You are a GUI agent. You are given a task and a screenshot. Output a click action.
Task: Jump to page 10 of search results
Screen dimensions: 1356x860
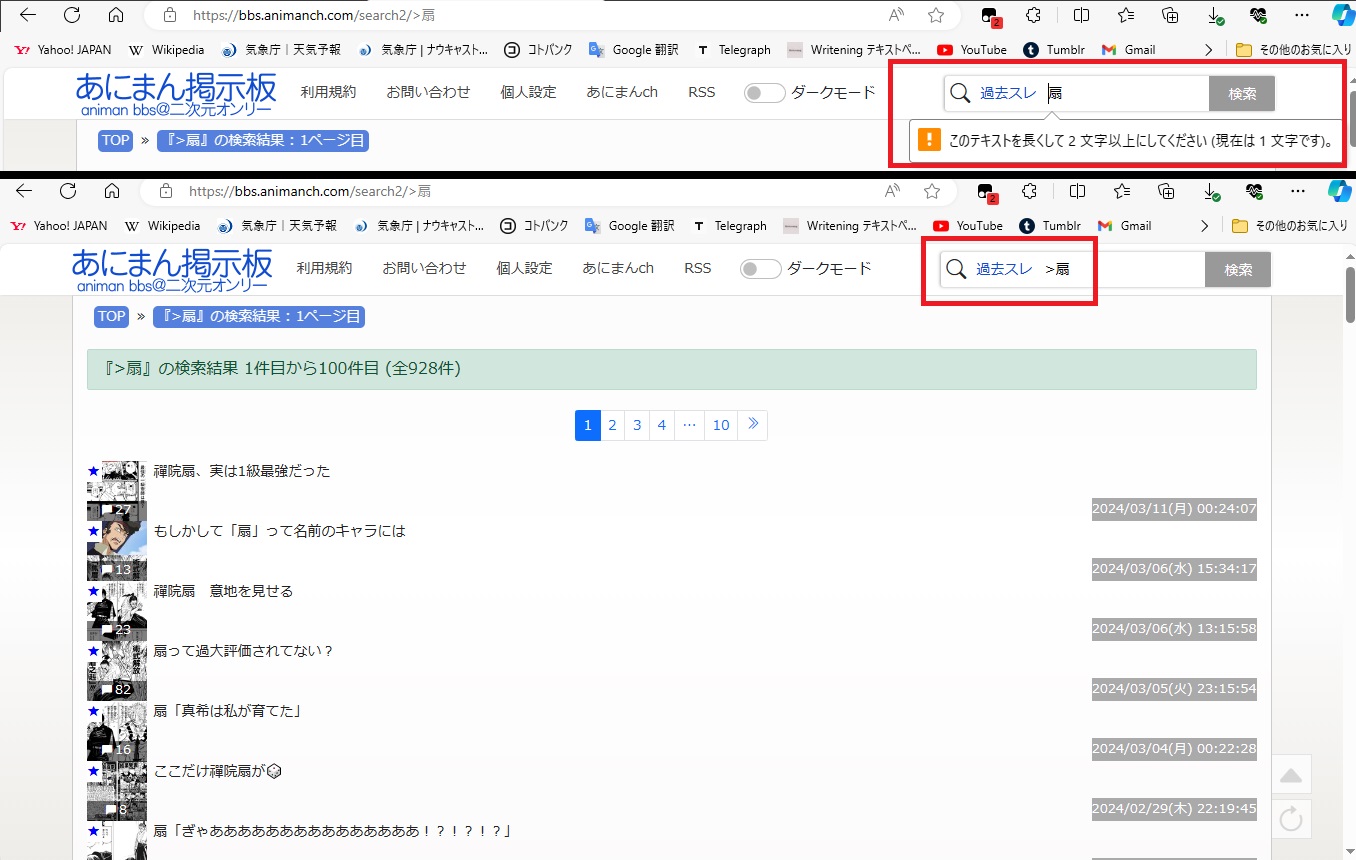click(x=720, y=425)
